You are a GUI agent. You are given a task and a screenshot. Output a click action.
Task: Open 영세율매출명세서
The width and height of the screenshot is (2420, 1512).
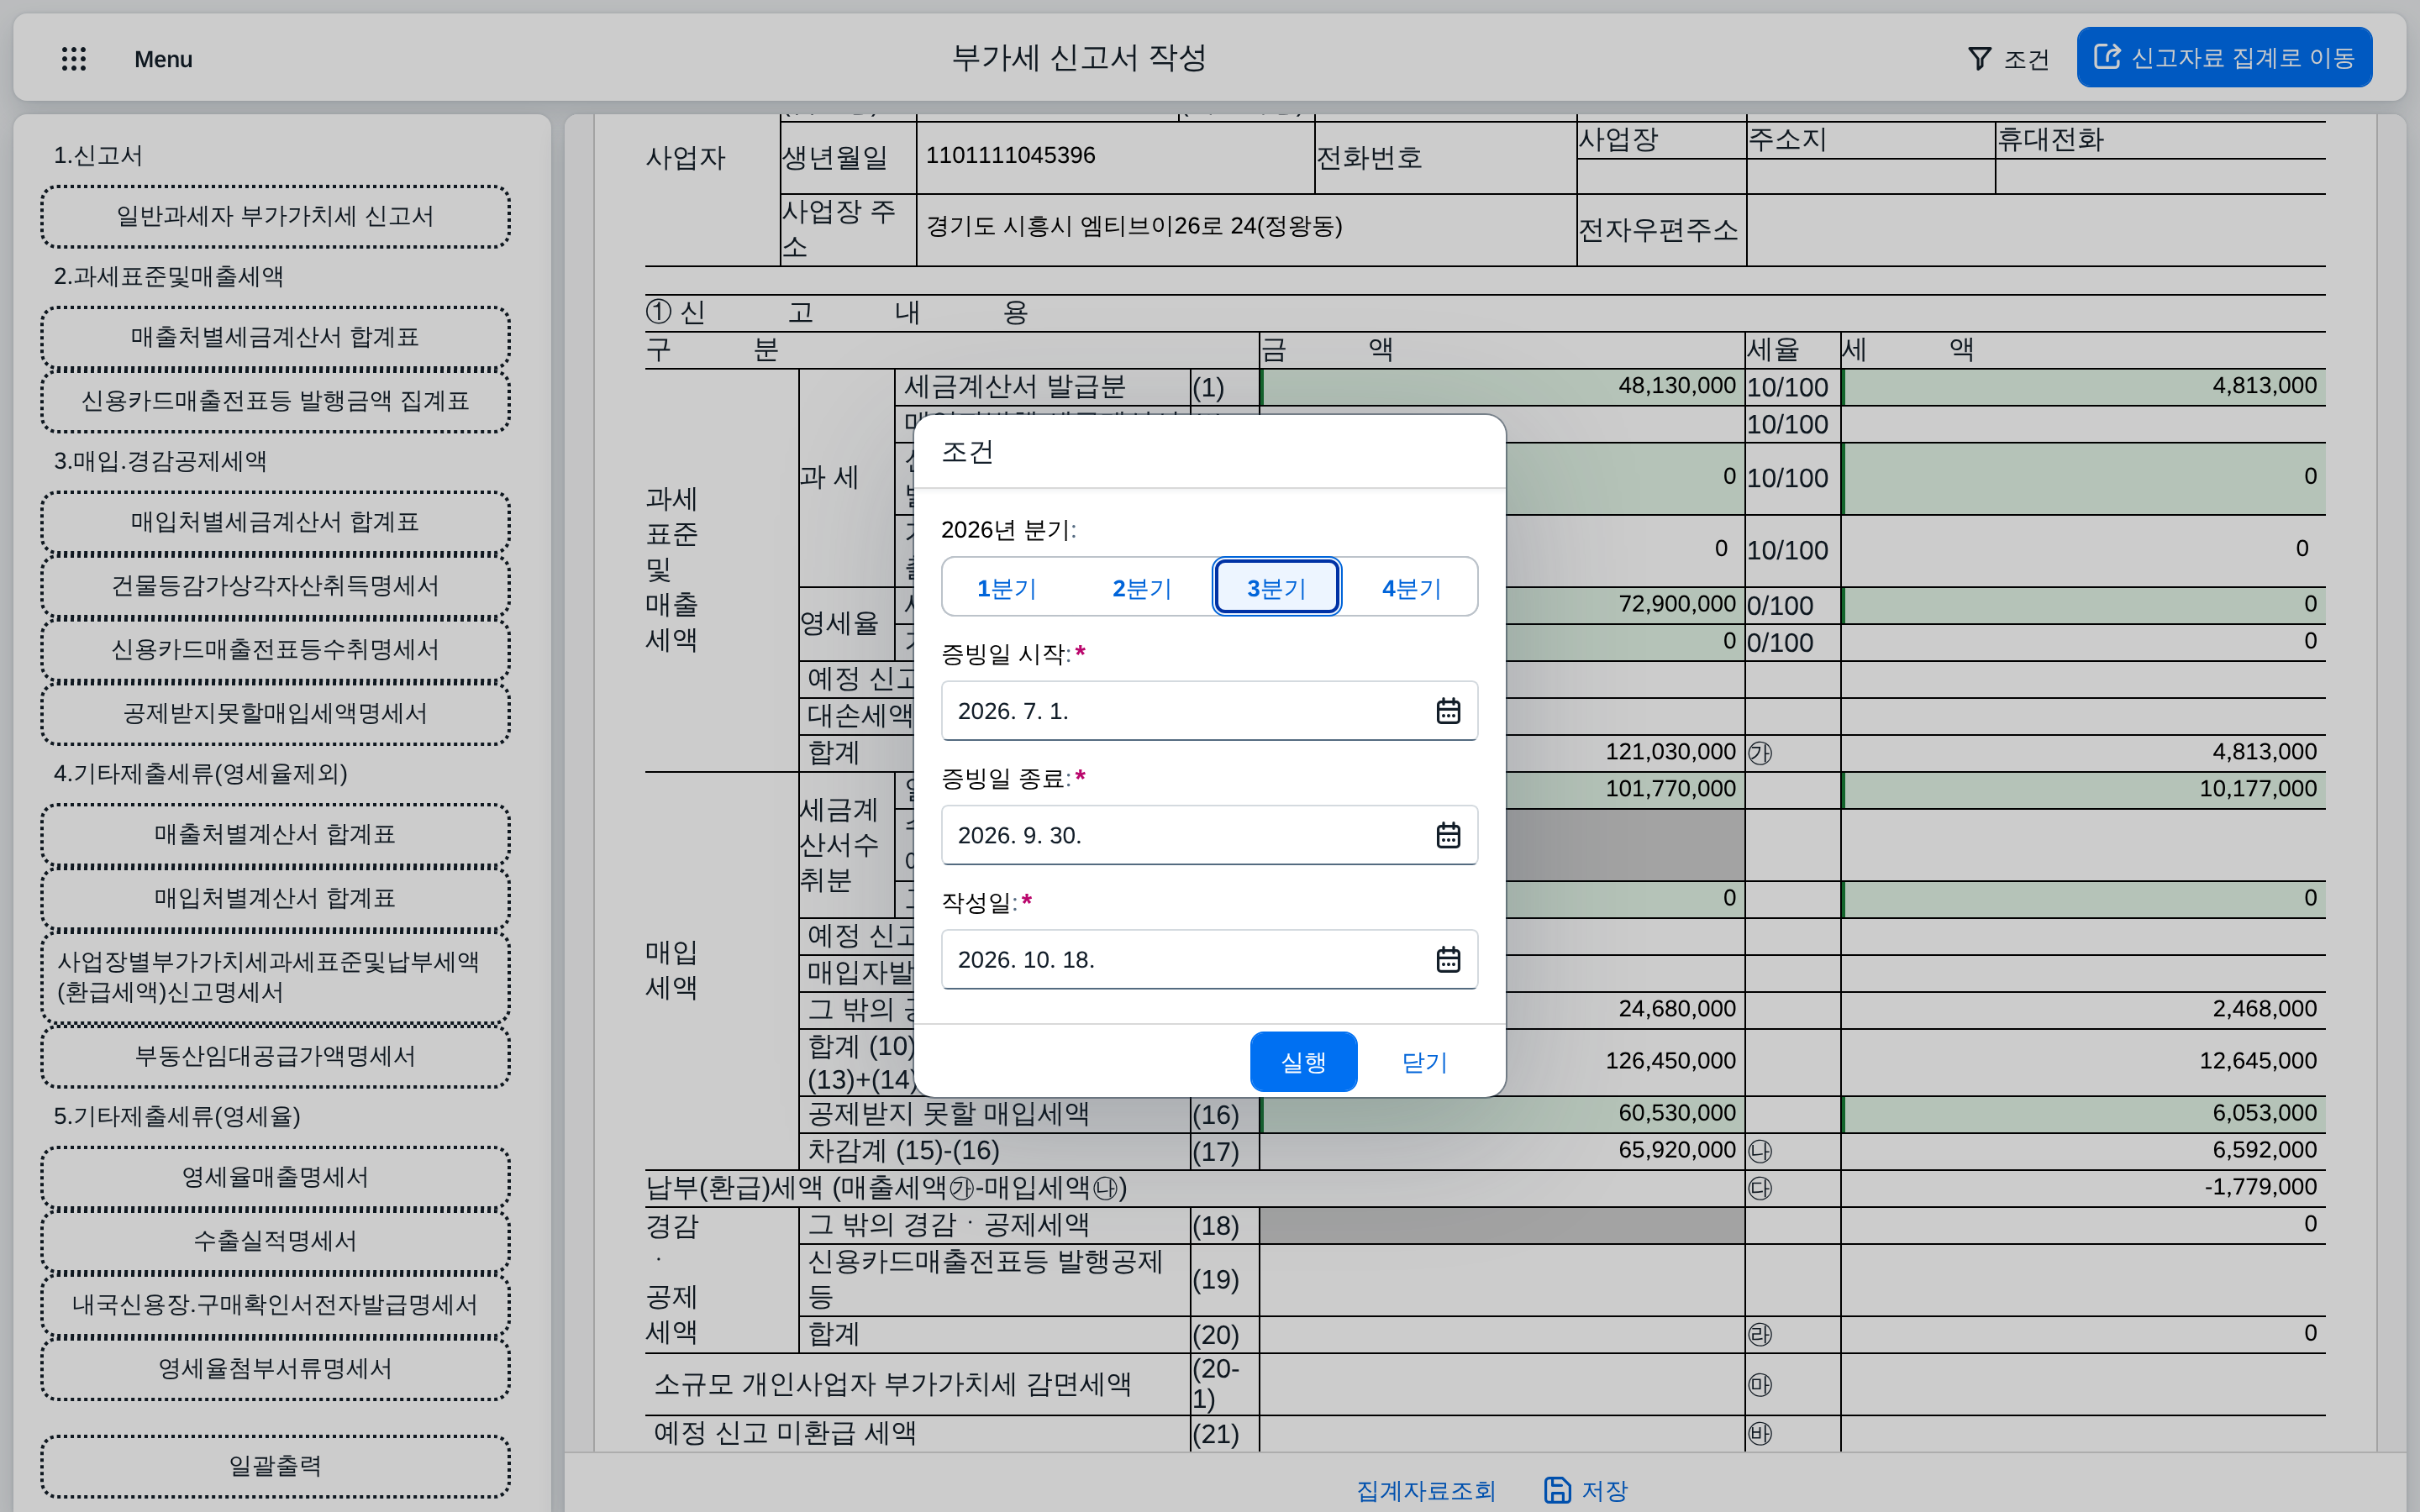[275, 1177]
